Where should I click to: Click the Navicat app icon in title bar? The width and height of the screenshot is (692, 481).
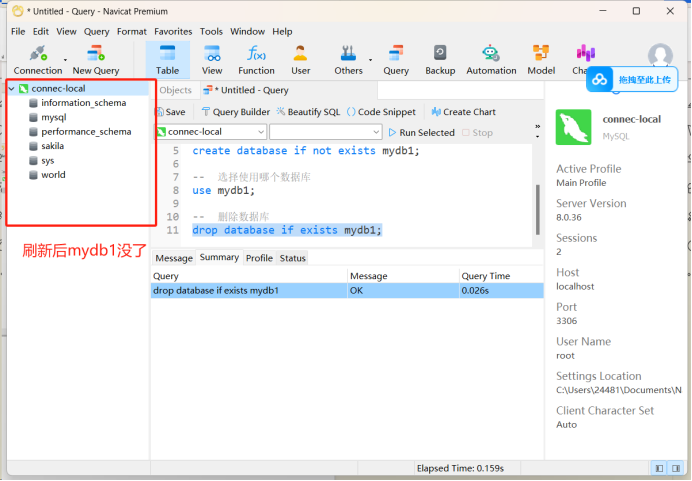point(18,11)
